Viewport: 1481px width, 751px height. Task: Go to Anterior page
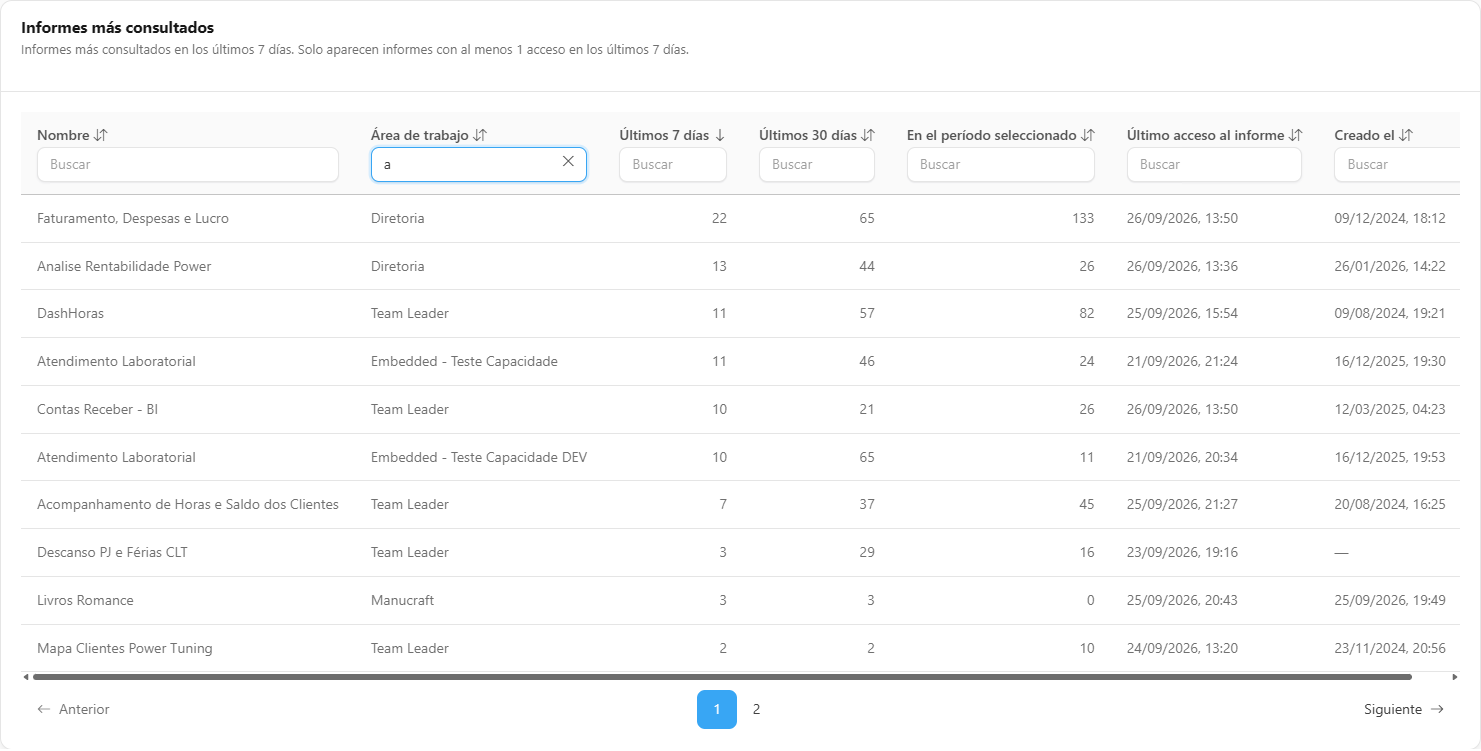coord(73,709)
